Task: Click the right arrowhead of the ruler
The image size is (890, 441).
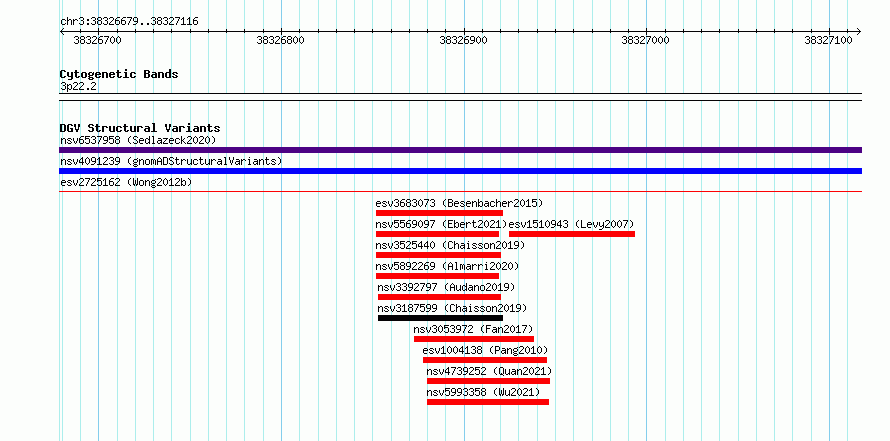Action: (x=858, y=31)
